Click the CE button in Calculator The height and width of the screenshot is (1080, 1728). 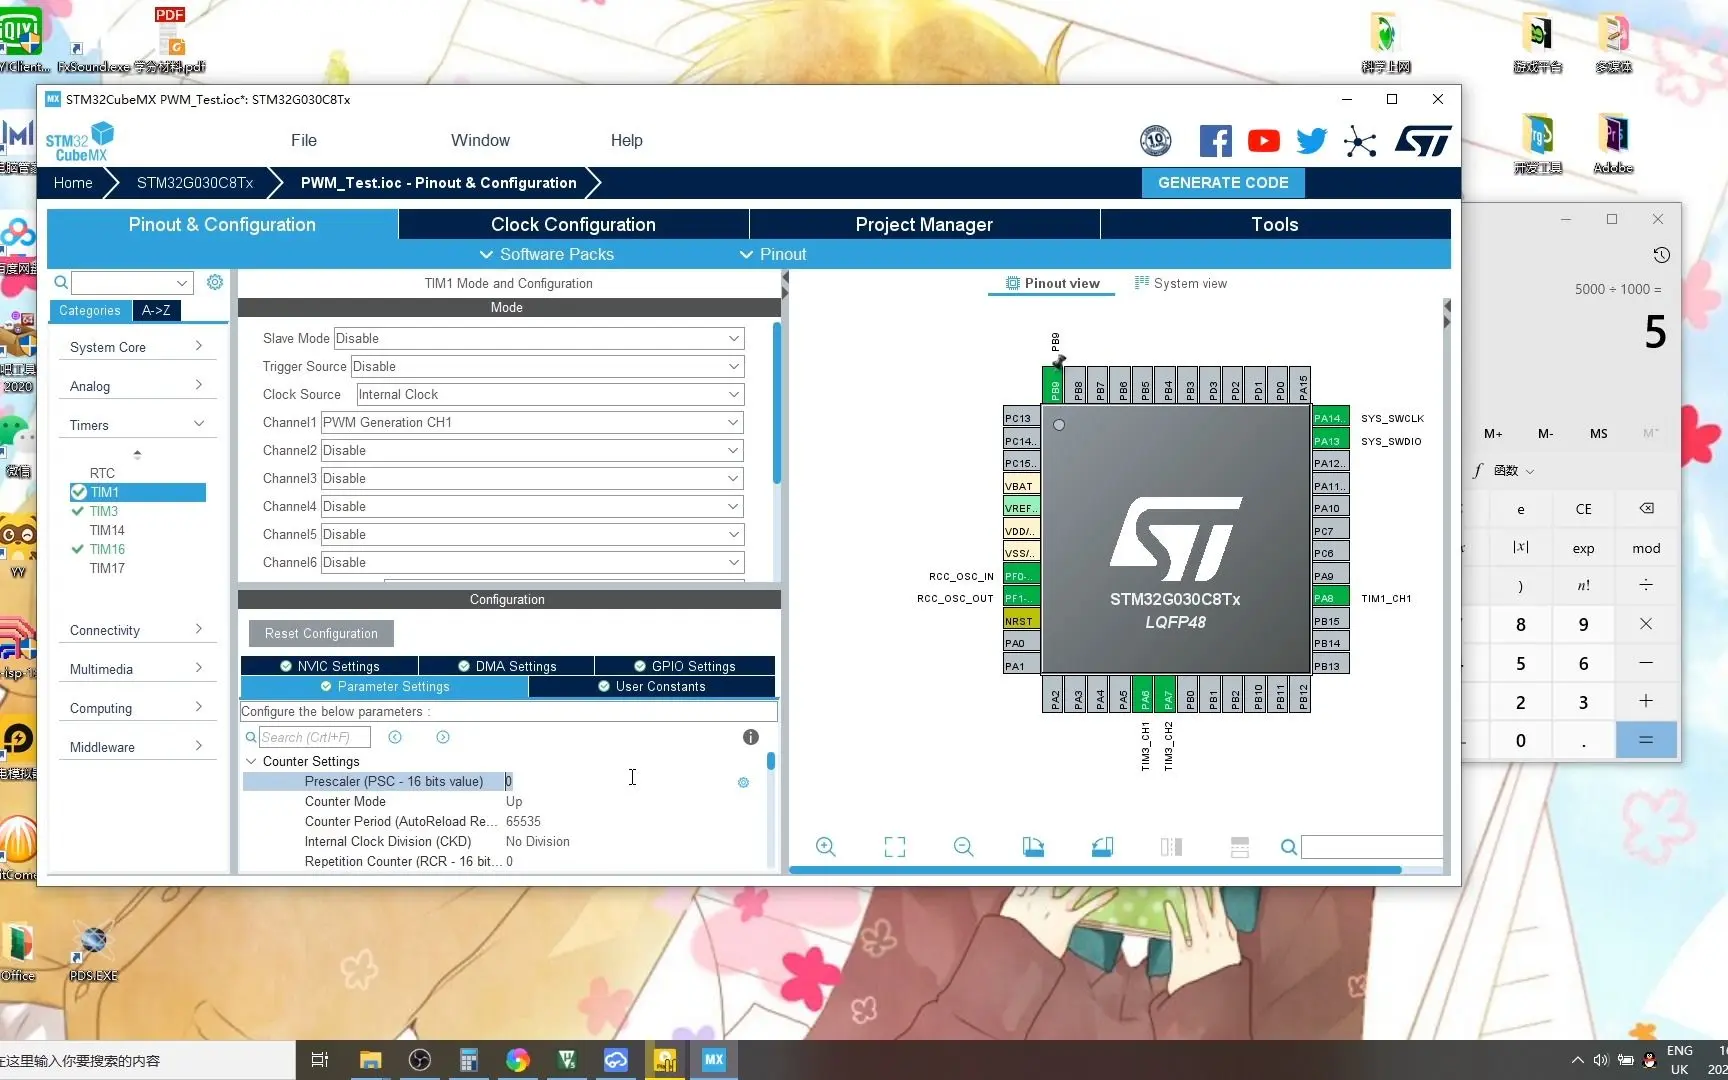pyautogui.click(x=1584, y=508)
